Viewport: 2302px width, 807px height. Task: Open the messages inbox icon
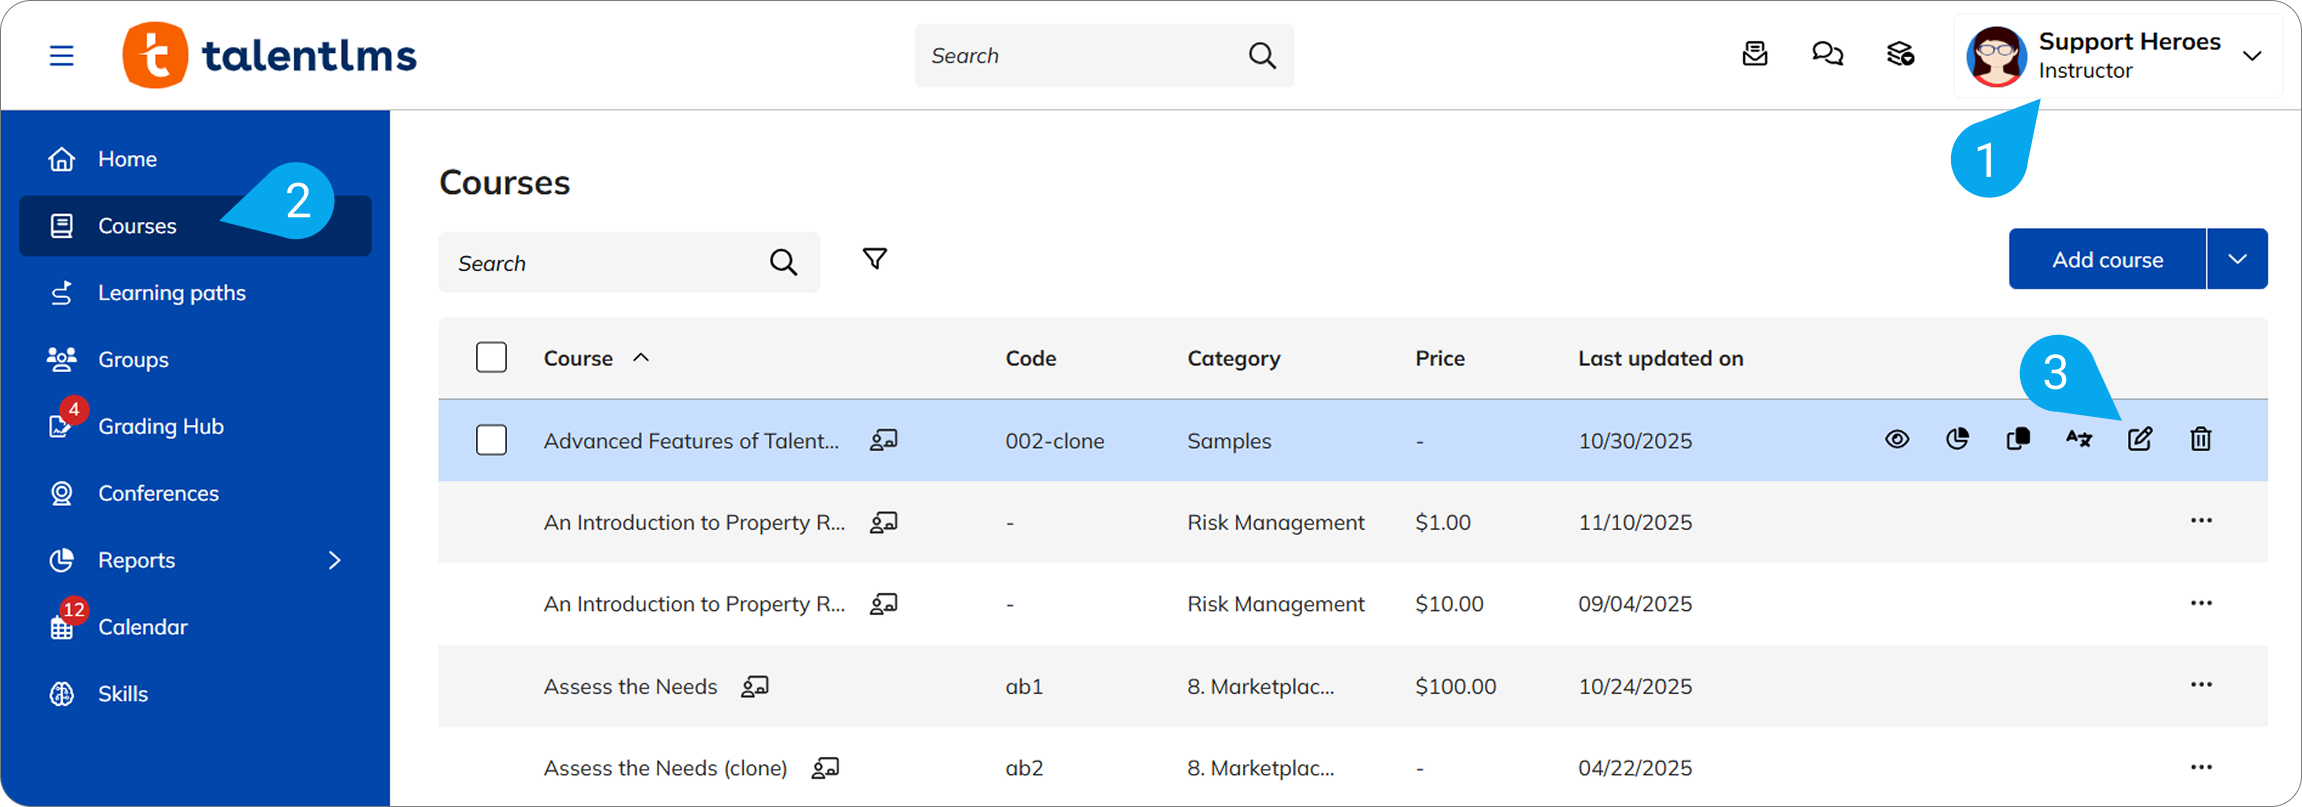tap(1754, 54)
